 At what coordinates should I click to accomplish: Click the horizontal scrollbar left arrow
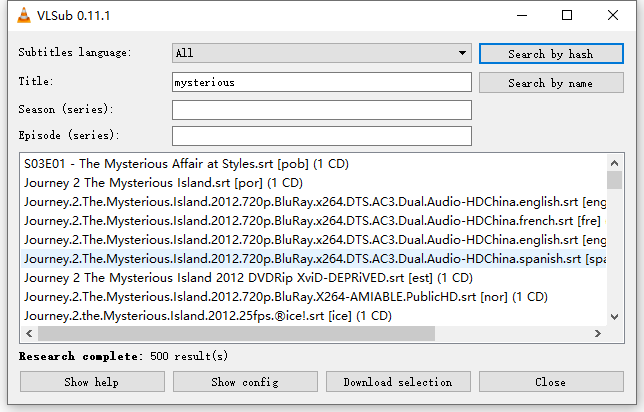point(29,334)
